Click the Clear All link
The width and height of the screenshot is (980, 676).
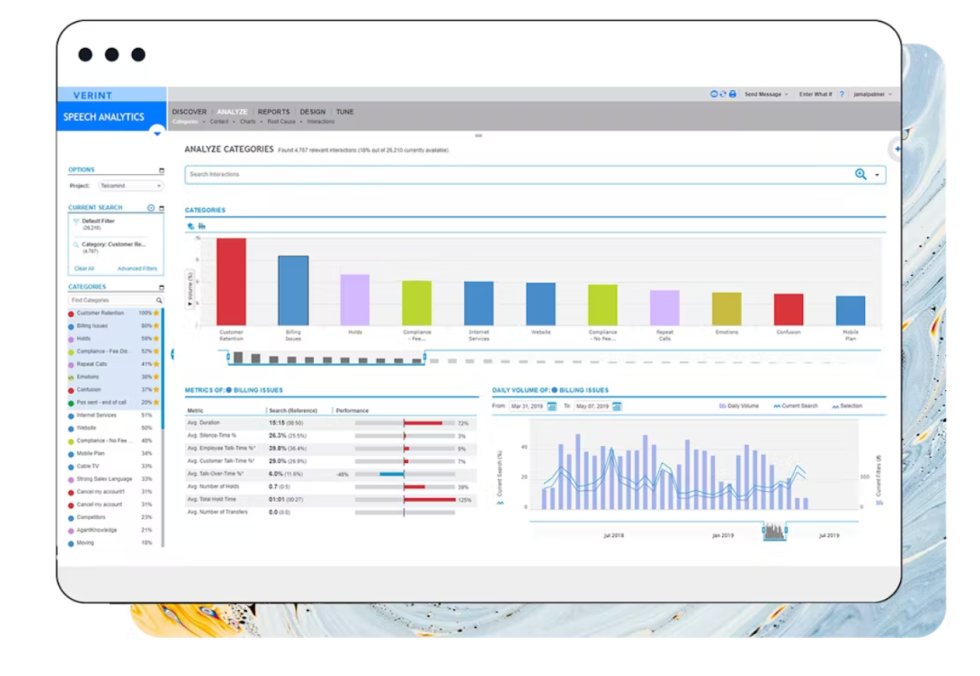pos(84,268)
